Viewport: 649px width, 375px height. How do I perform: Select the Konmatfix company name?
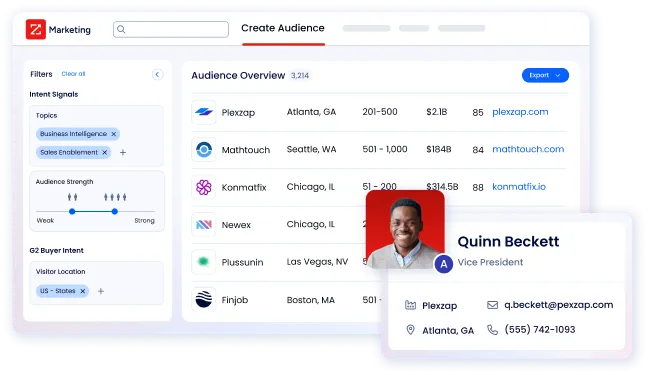(244, 188)
